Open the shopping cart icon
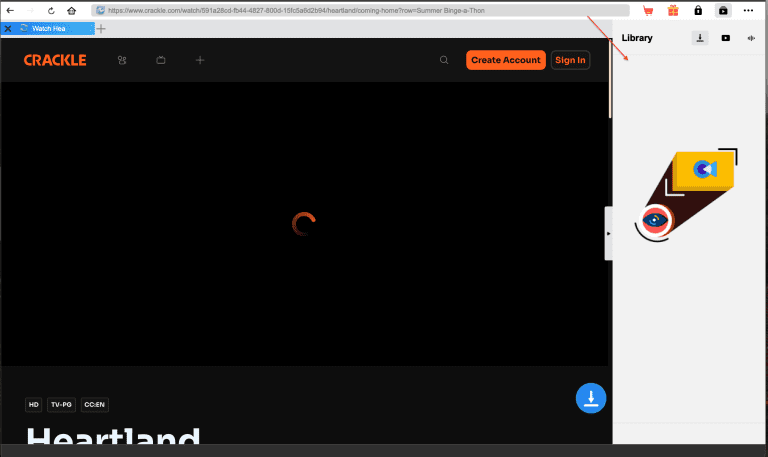 [x=648, y=10]
